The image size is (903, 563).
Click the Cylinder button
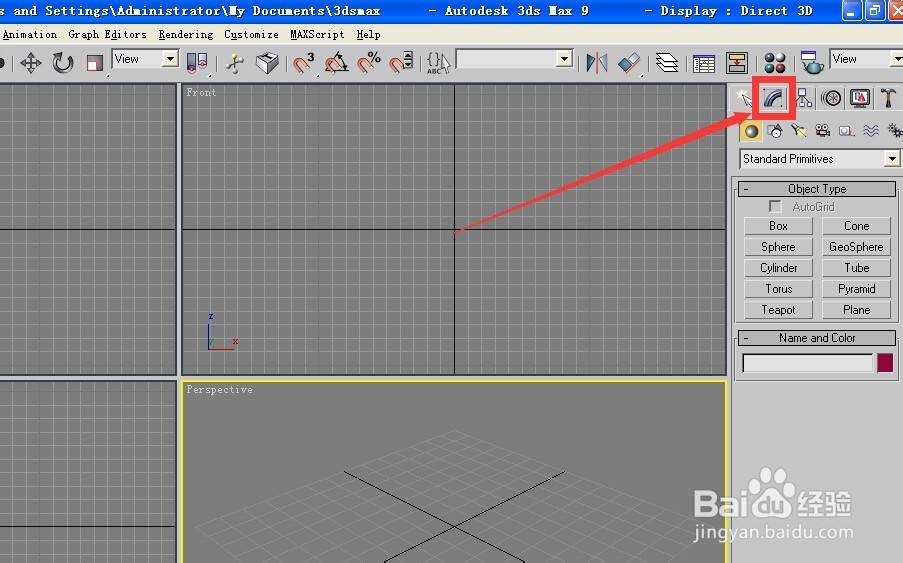(x=778, y=268)
